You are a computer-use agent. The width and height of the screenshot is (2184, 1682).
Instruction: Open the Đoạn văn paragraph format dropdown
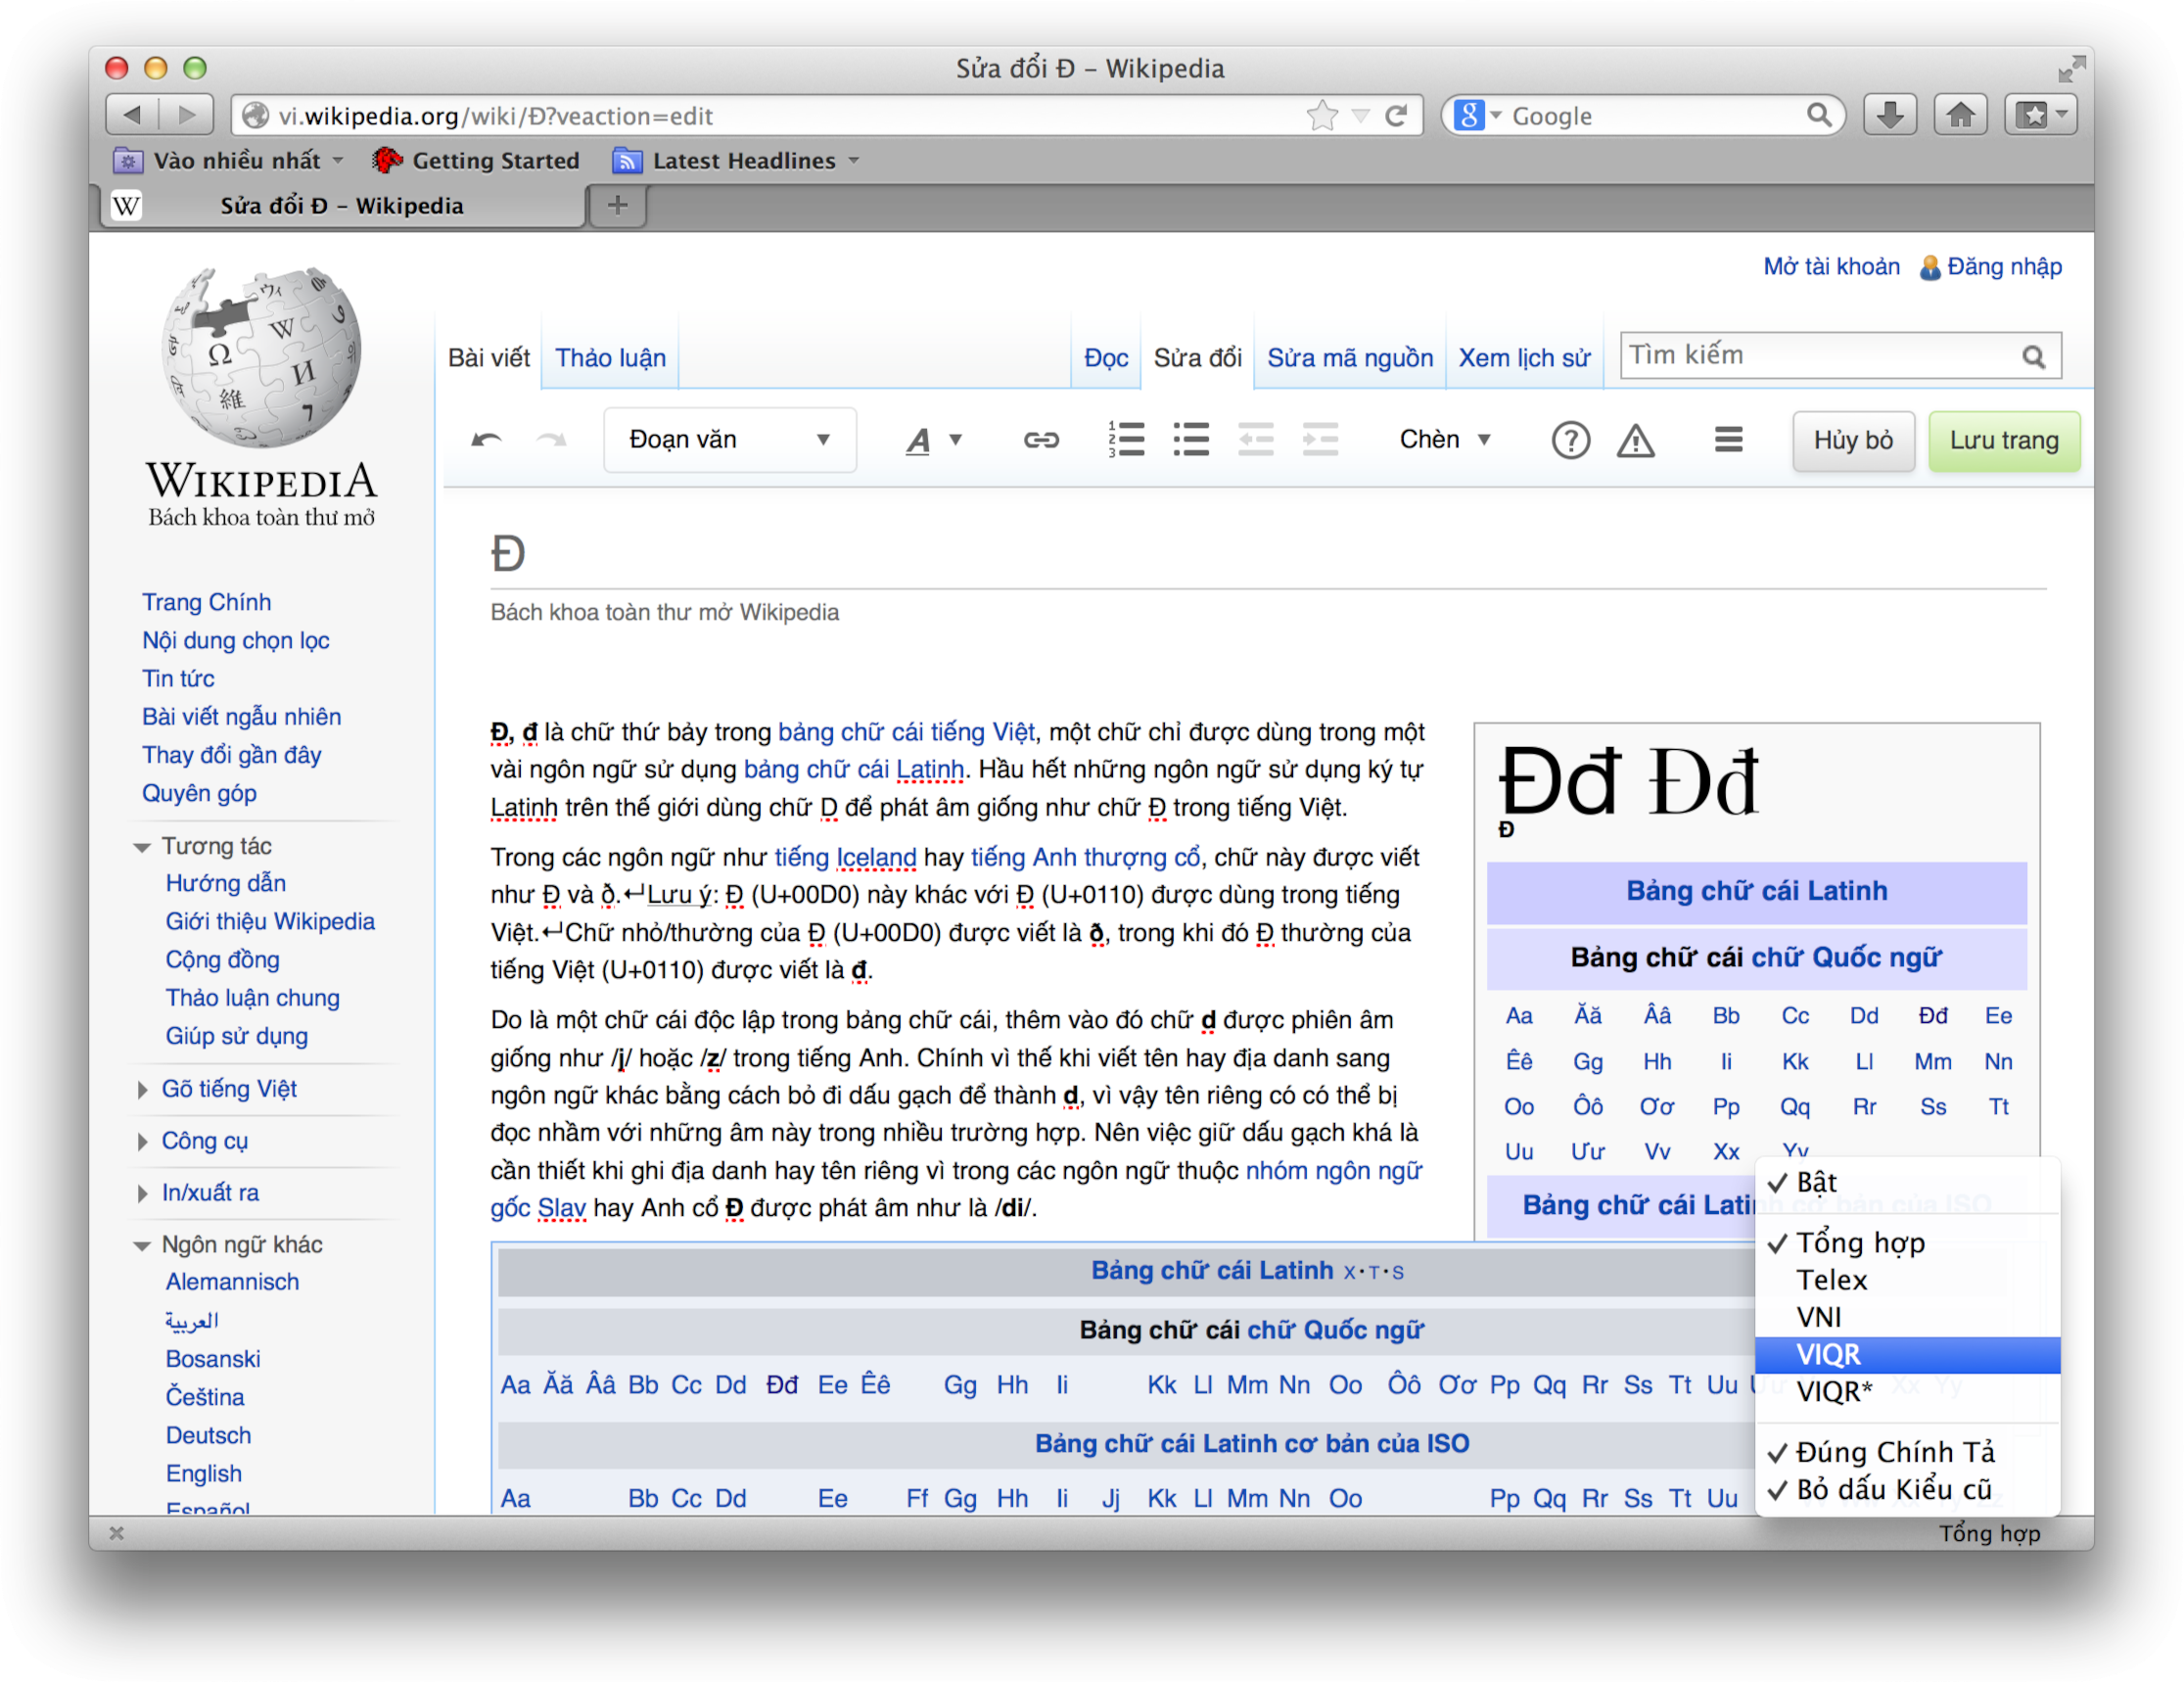[730, 440]
